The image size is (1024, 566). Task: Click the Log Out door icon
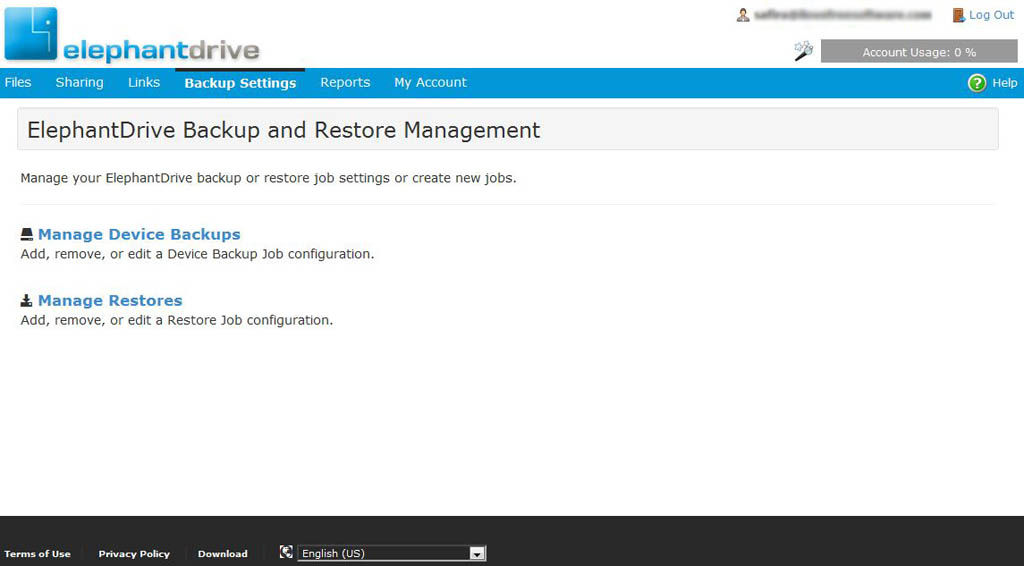pyautogui.click(x=958, y=15)
